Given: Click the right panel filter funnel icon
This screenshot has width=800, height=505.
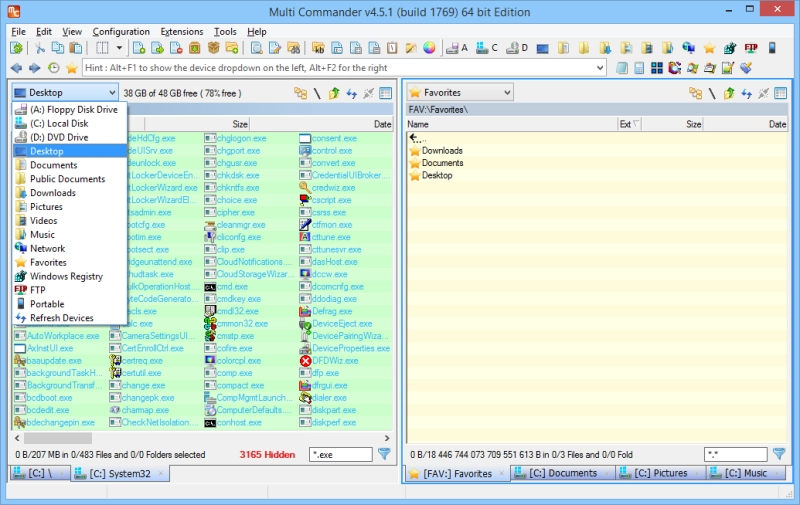Looking at the screenshot, I should 779,454.
